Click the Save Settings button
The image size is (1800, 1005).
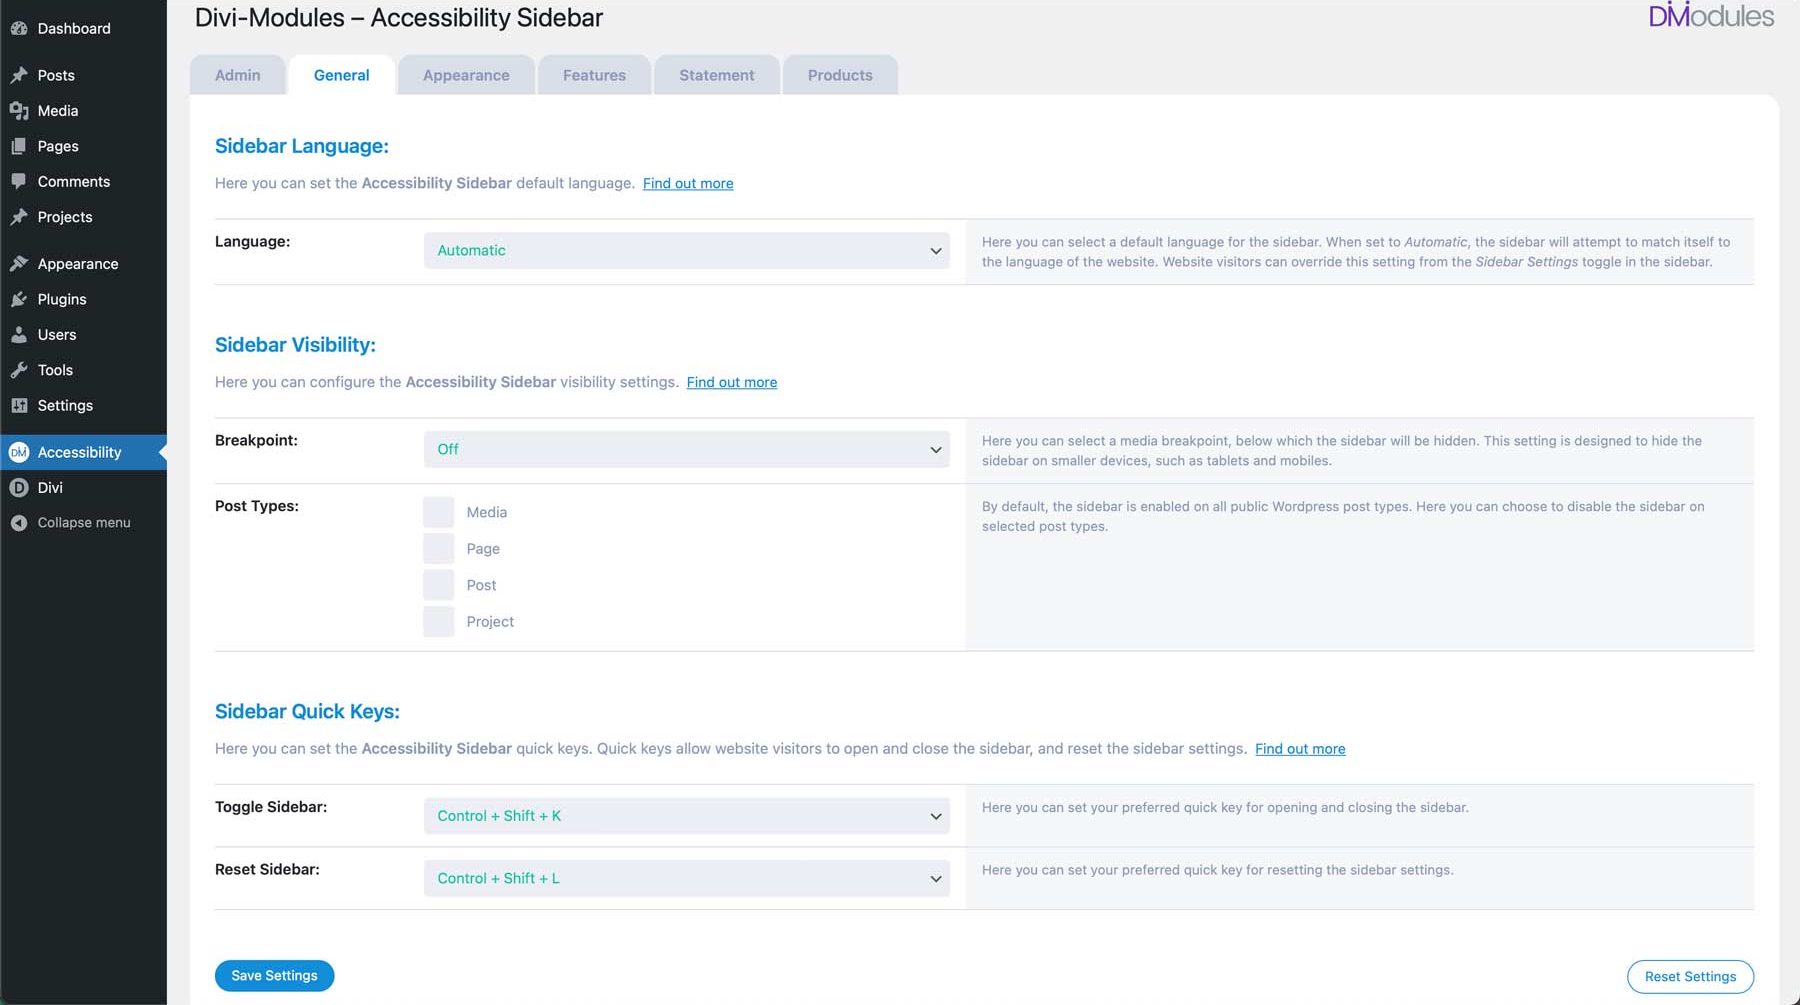[274, 975]
